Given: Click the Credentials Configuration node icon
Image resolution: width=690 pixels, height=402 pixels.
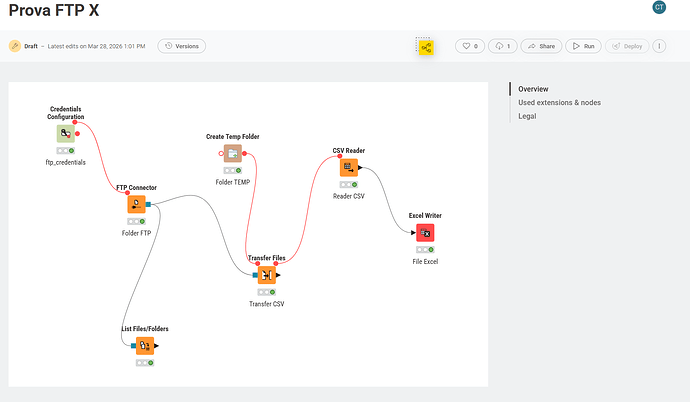Looking at the screenshot, I should (65, 133).
